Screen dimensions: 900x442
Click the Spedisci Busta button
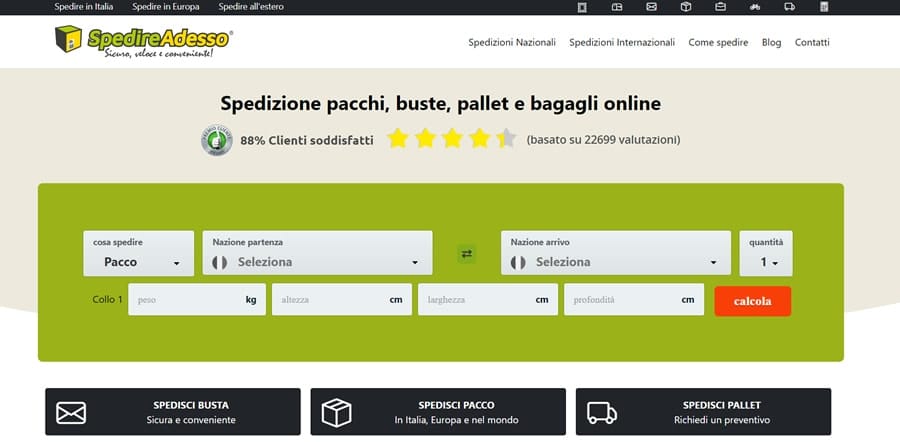click(173, 412)
